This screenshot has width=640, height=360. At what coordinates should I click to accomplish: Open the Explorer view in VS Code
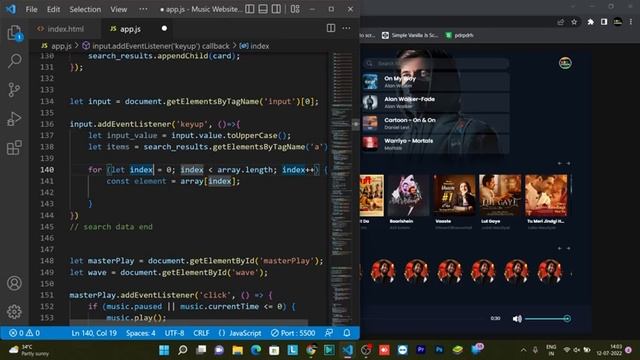pos(14,33)
